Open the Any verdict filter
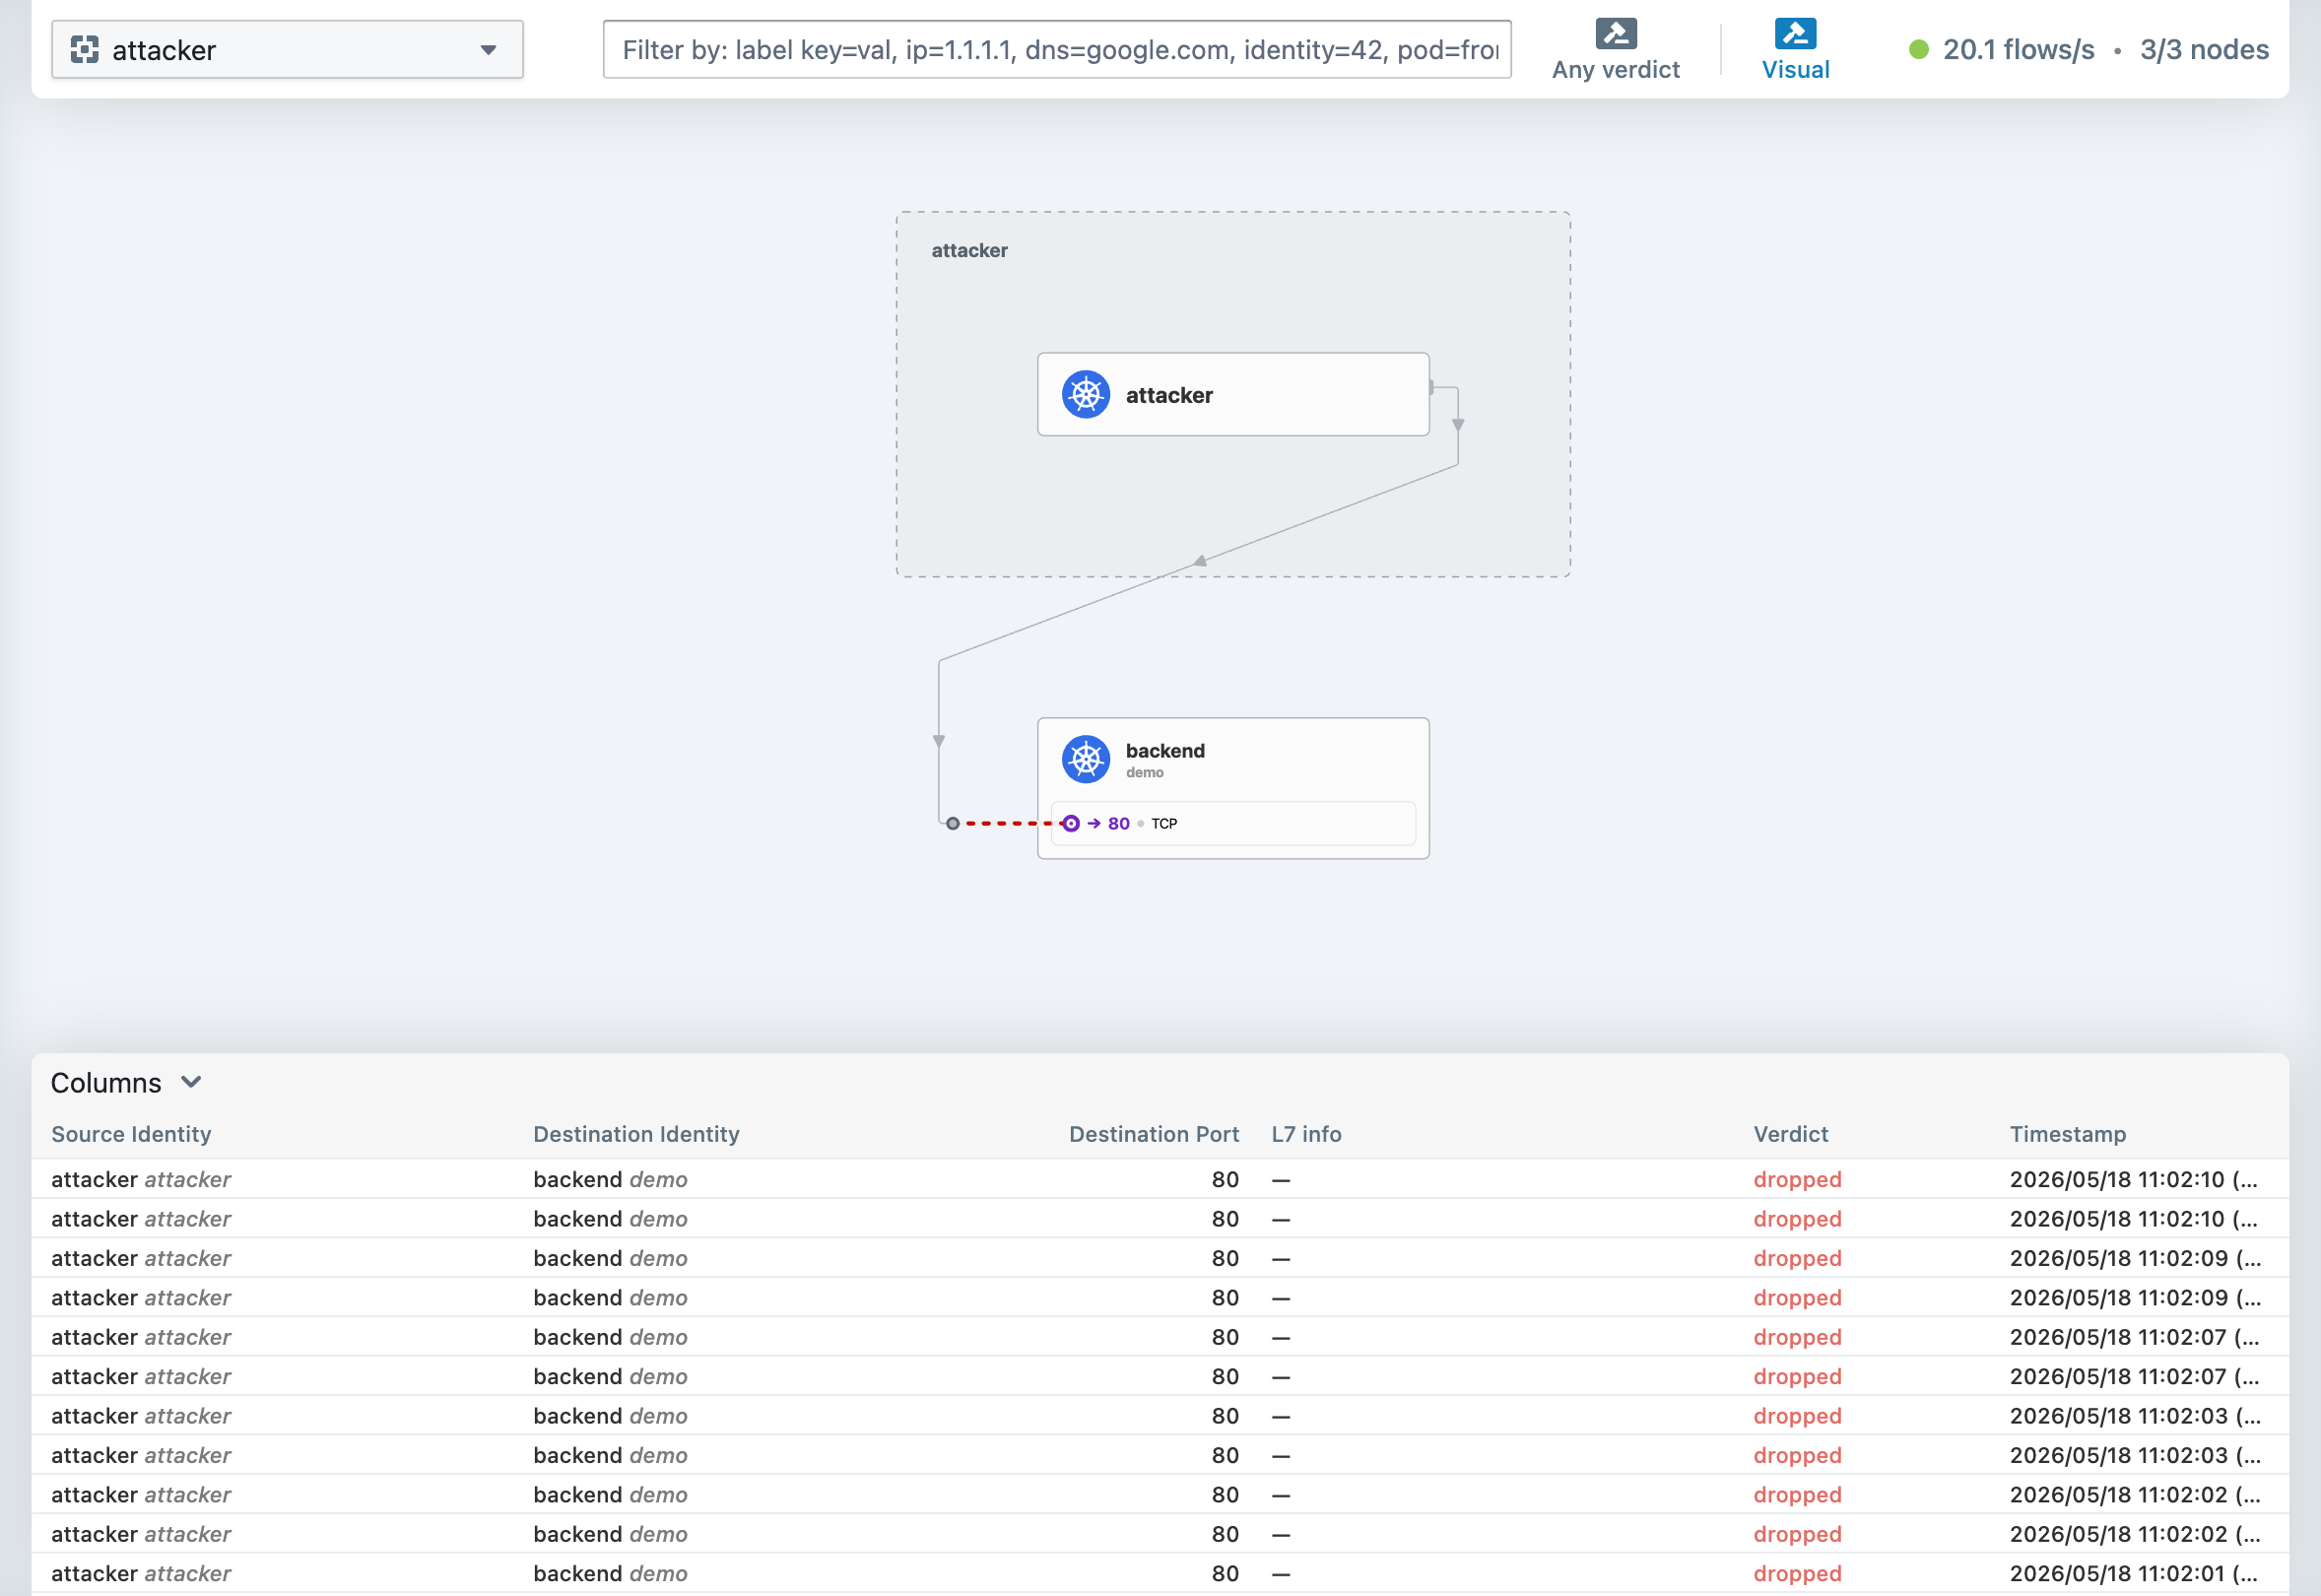The width and height of the screenshot is (2321, 1596). pyautogui.click(x=1615, y=49)
